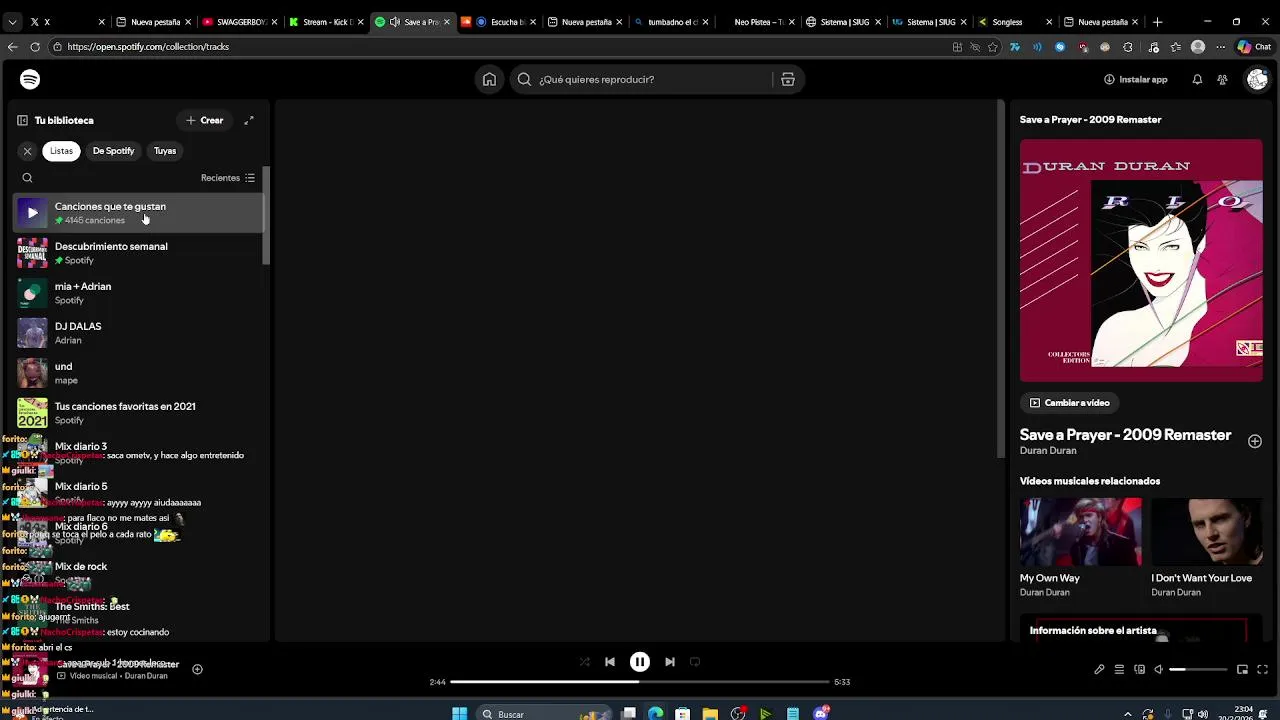Viewport: 1280px width, 720px height.
Task: Toggle the Listas filter chip
Action: click(62, 151)
